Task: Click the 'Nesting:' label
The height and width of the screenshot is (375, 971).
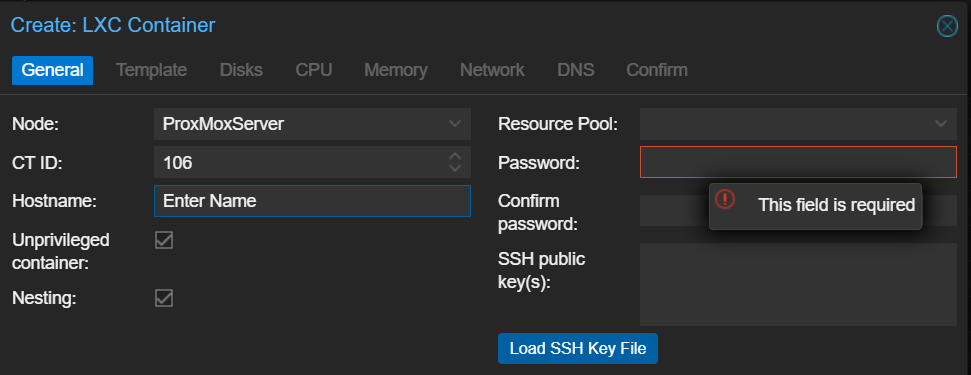Action: (44, 298)
